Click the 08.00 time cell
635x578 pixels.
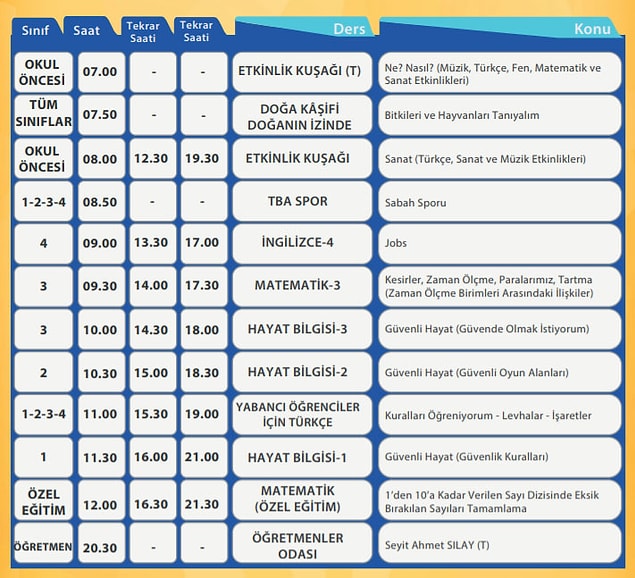(101, 158)
